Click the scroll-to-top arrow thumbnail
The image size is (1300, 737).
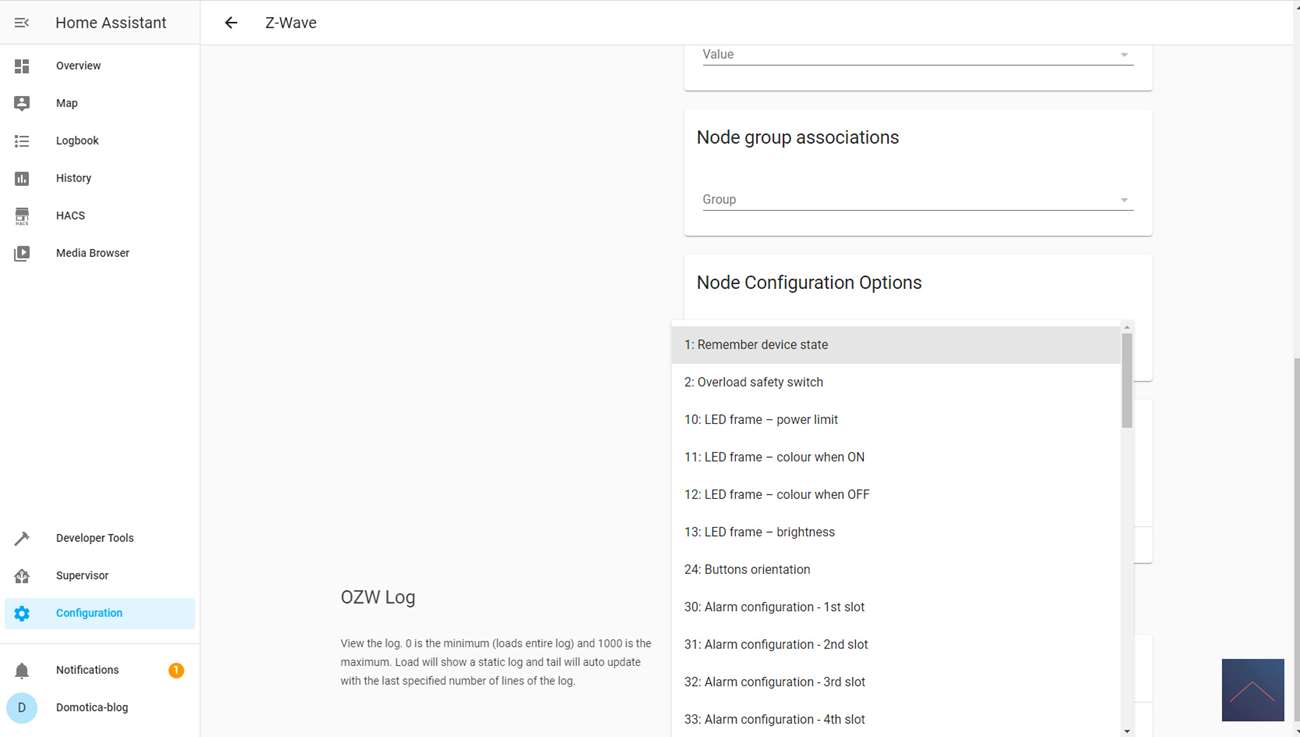(x=1252, y=690)
